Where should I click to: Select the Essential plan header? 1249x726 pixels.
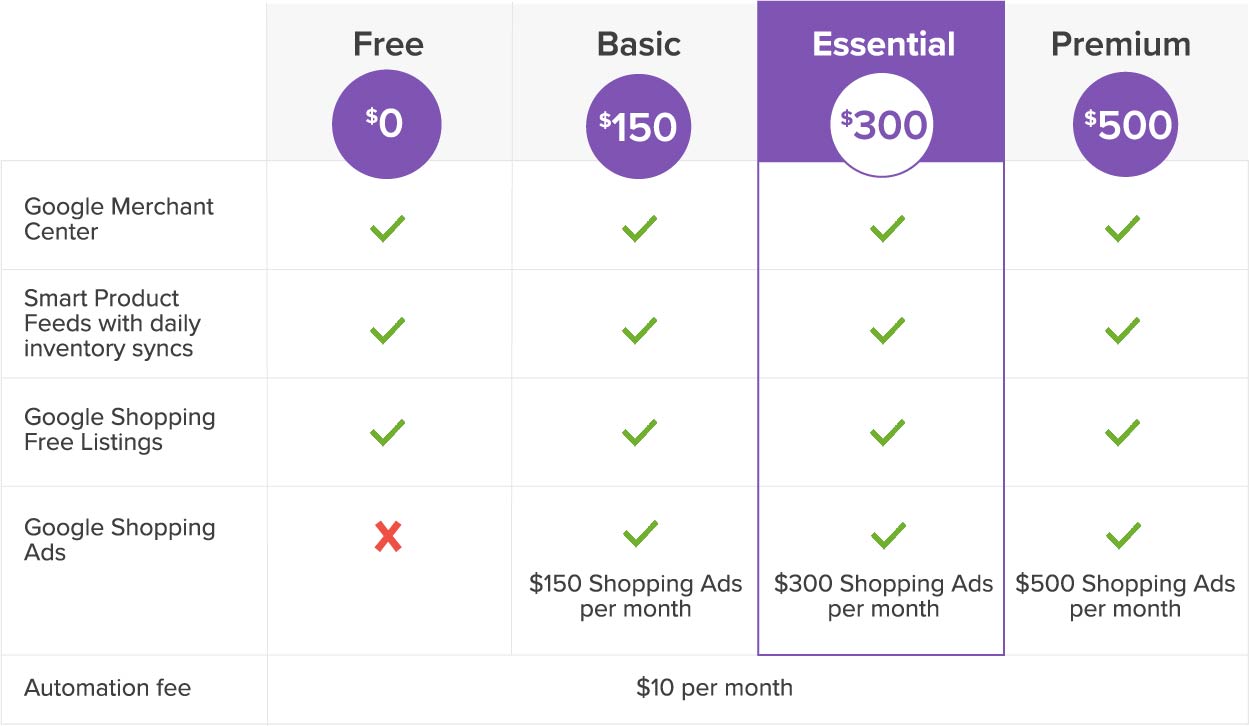(883, 44)
